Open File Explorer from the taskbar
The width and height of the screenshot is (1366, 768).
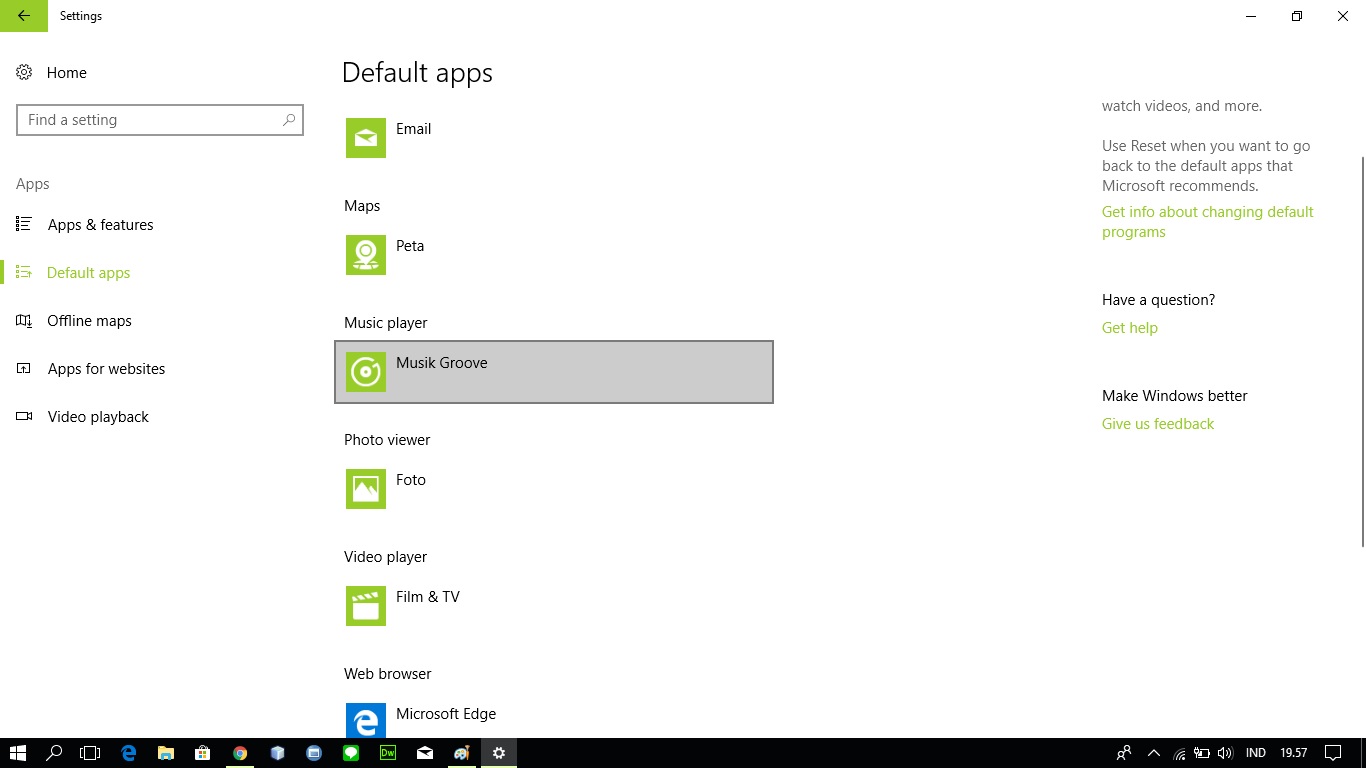coord(166,753)
